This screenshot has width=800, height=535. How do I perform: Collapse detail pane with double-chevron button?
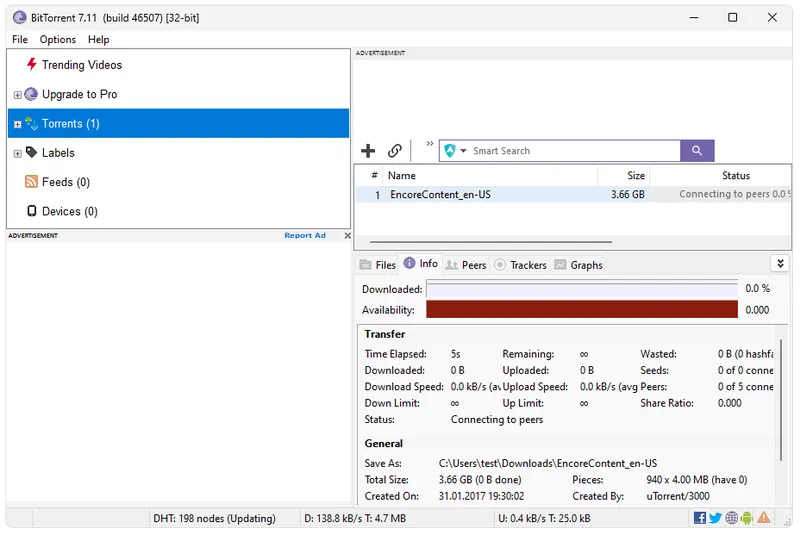point(780,264)
